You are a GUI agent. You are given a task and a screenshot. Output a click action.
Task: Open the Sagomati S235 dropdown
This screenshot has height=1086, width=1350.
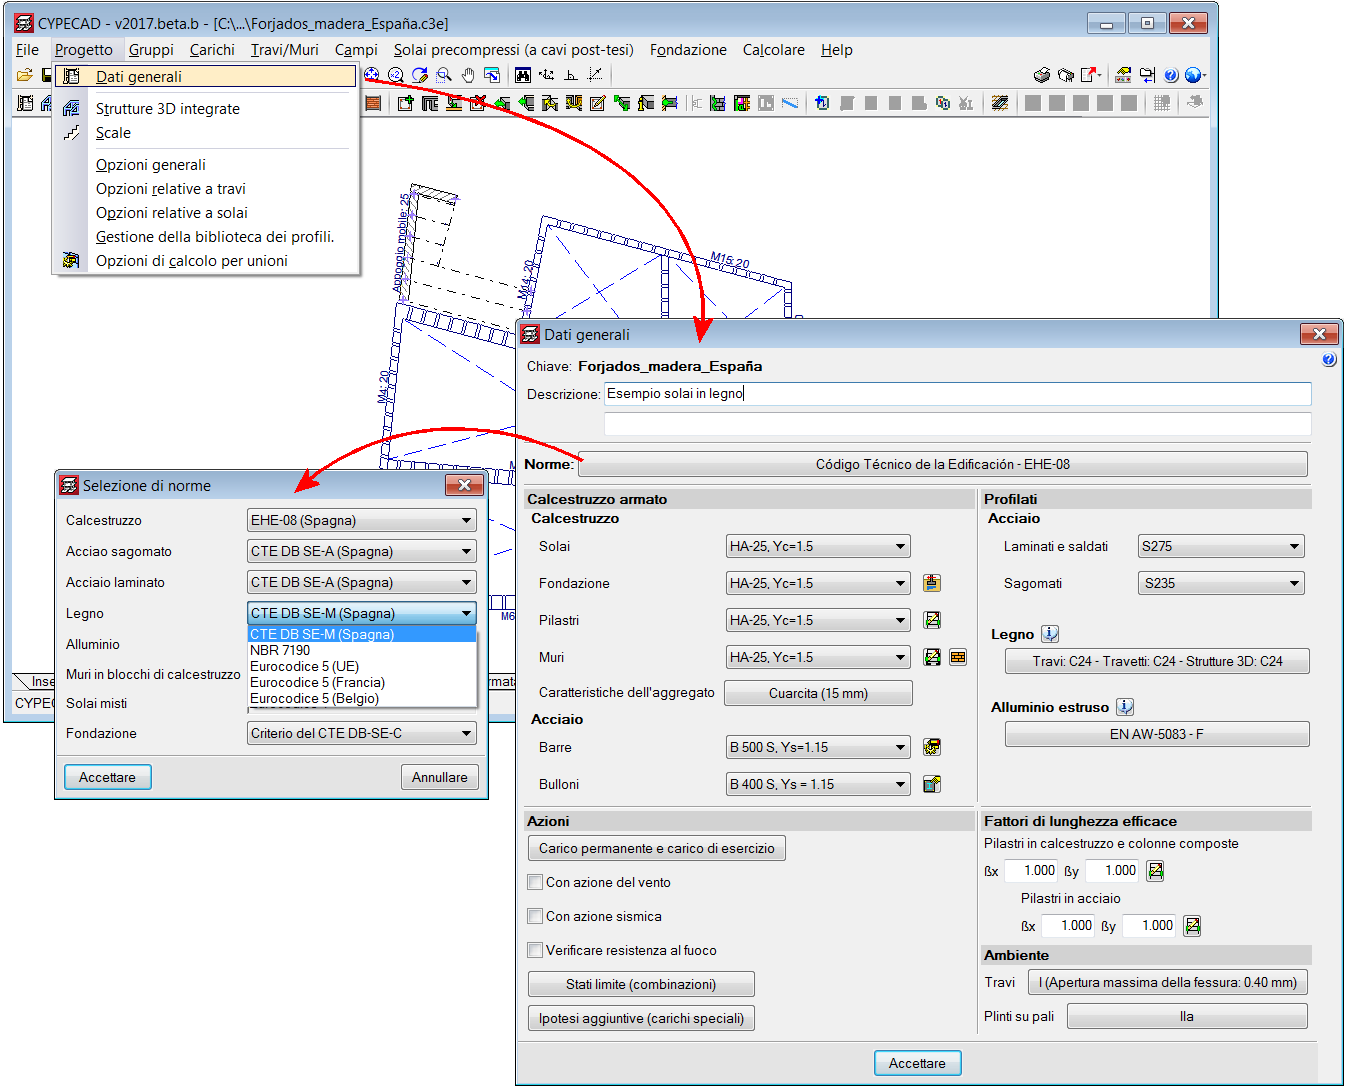[1222, 583]
